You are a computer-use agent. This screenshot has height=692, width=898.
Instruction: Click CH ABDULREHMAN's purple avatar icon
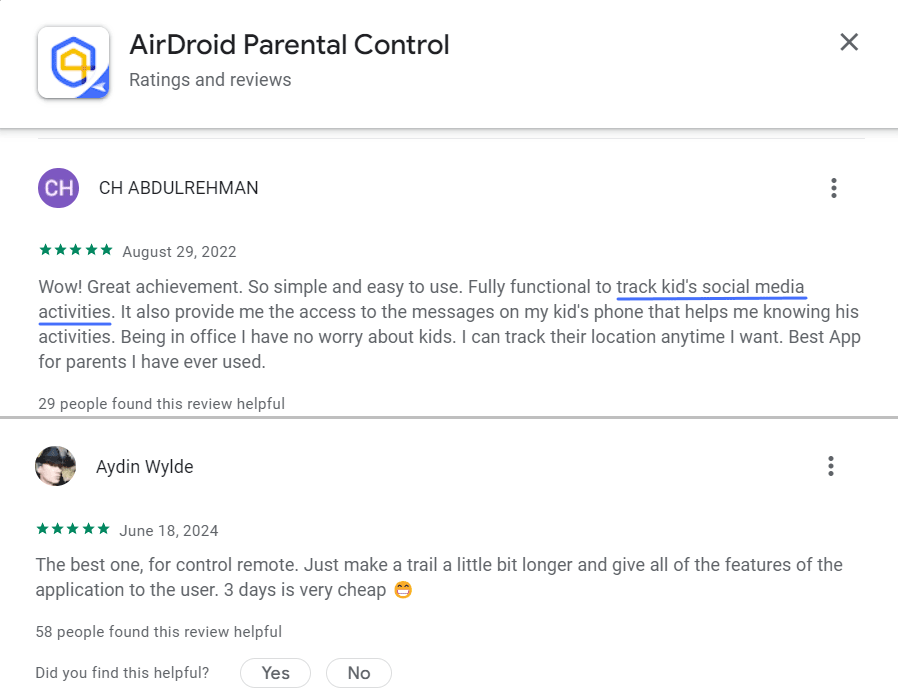pyautogui.click(x=58, y=188)
